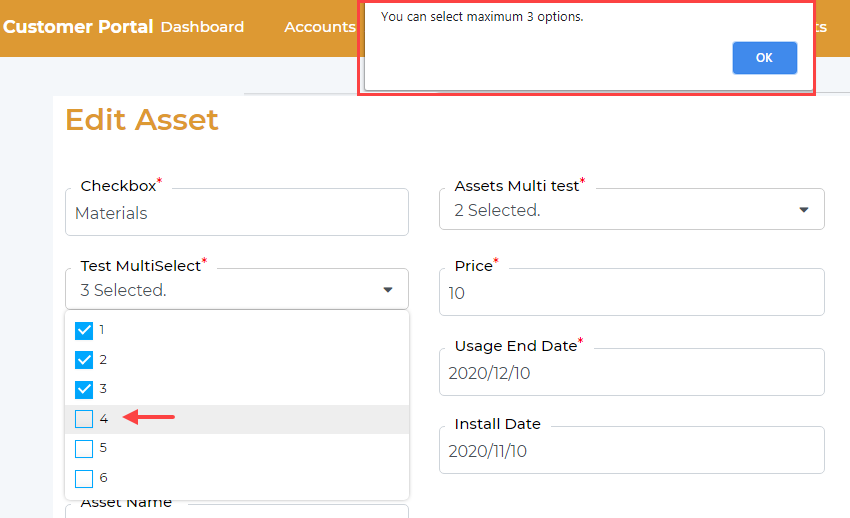
Task: Select option 5 checkbox
Action: pos(84,448)
